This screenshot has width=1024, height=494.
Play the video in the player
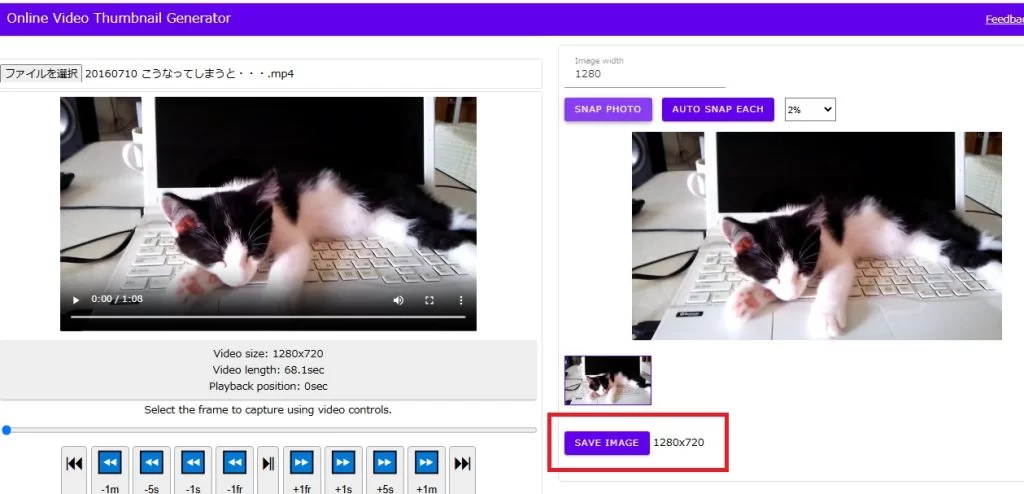[76, 300]
